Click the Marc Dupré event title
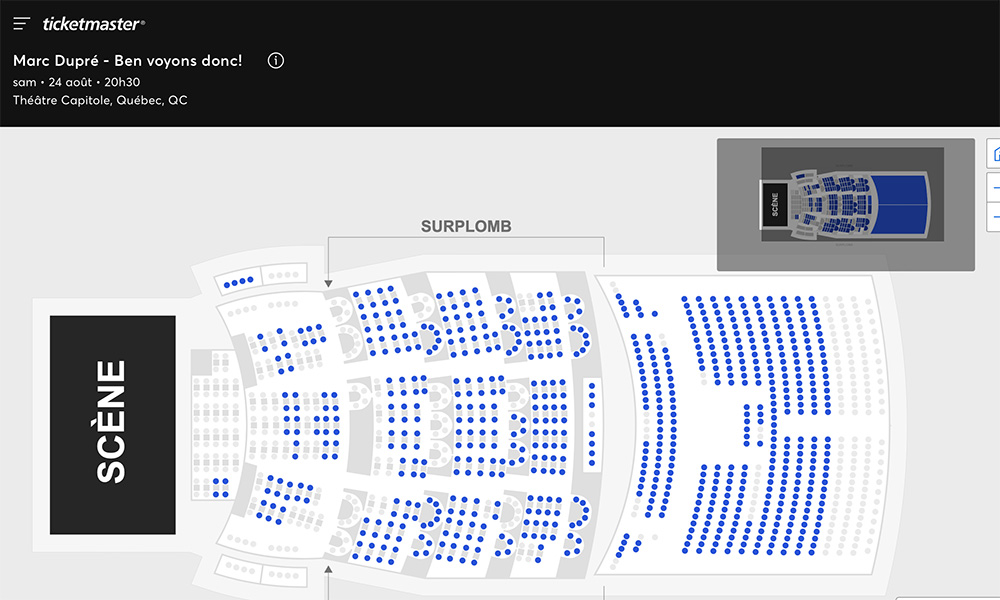Image resolution: width=1000 pixels, height=600 pixels. 127,60
